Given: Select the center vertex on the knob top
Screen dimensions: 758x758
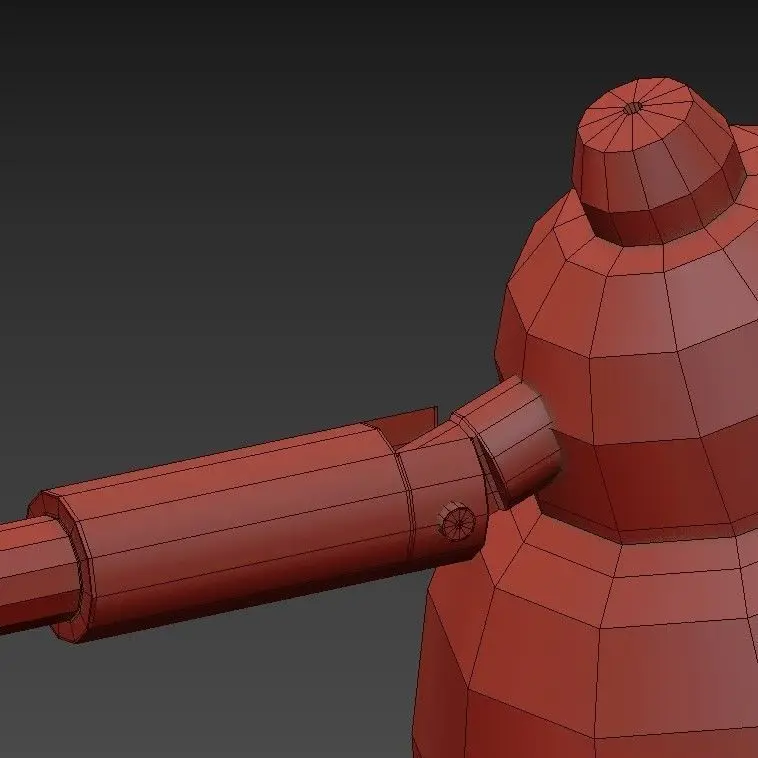Looking at the screenshot, I should [x=632, y=108].
